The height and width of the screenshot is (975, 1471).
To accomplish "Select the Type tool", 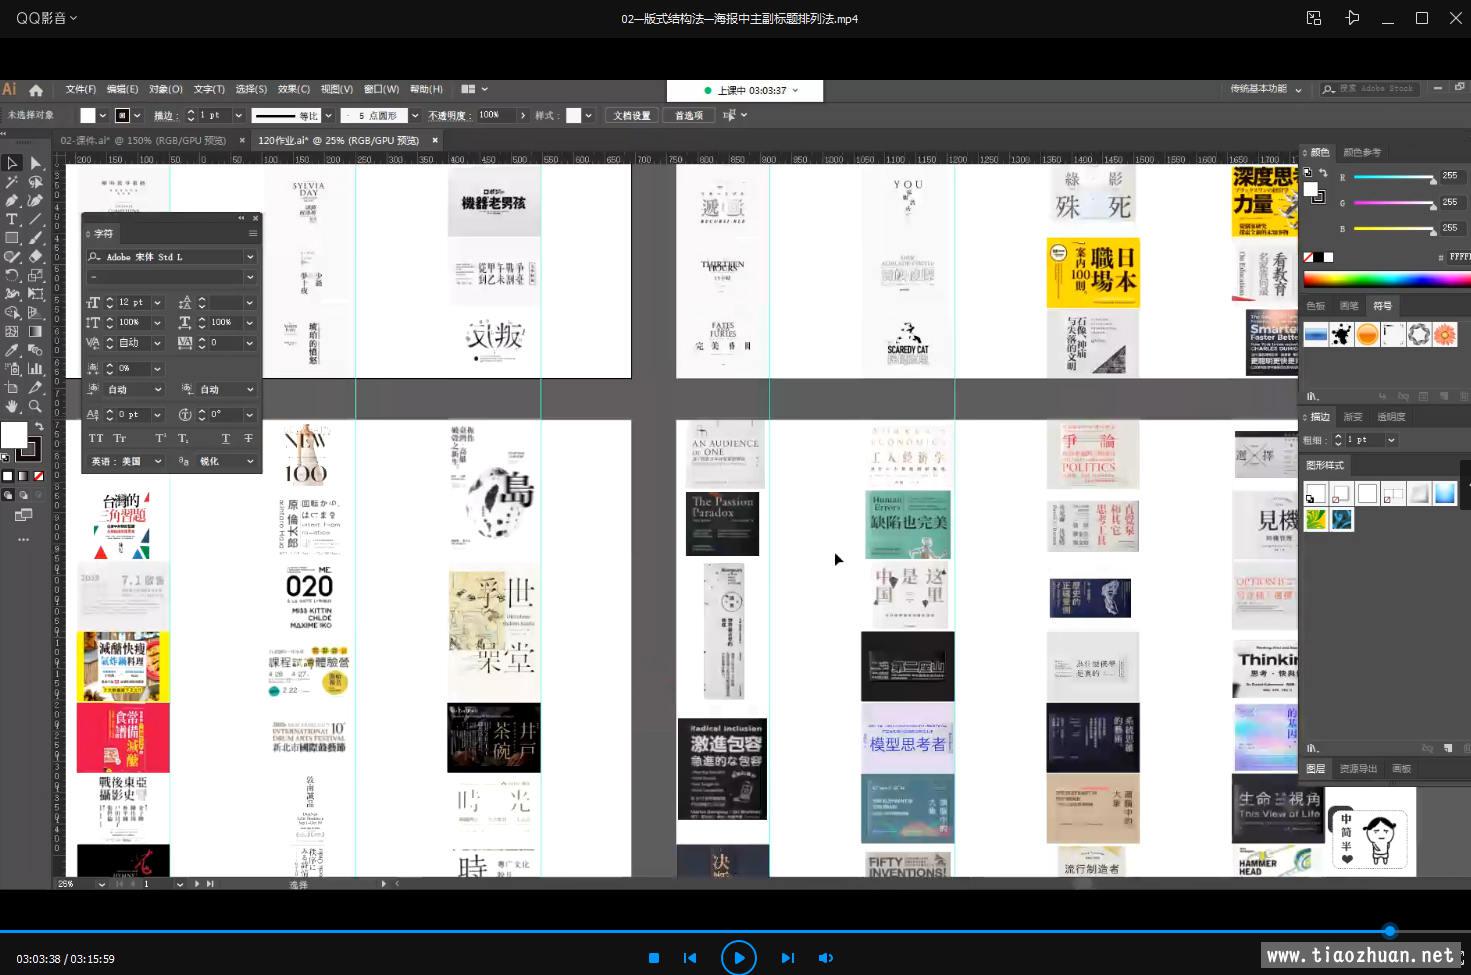I will [12, 219].
